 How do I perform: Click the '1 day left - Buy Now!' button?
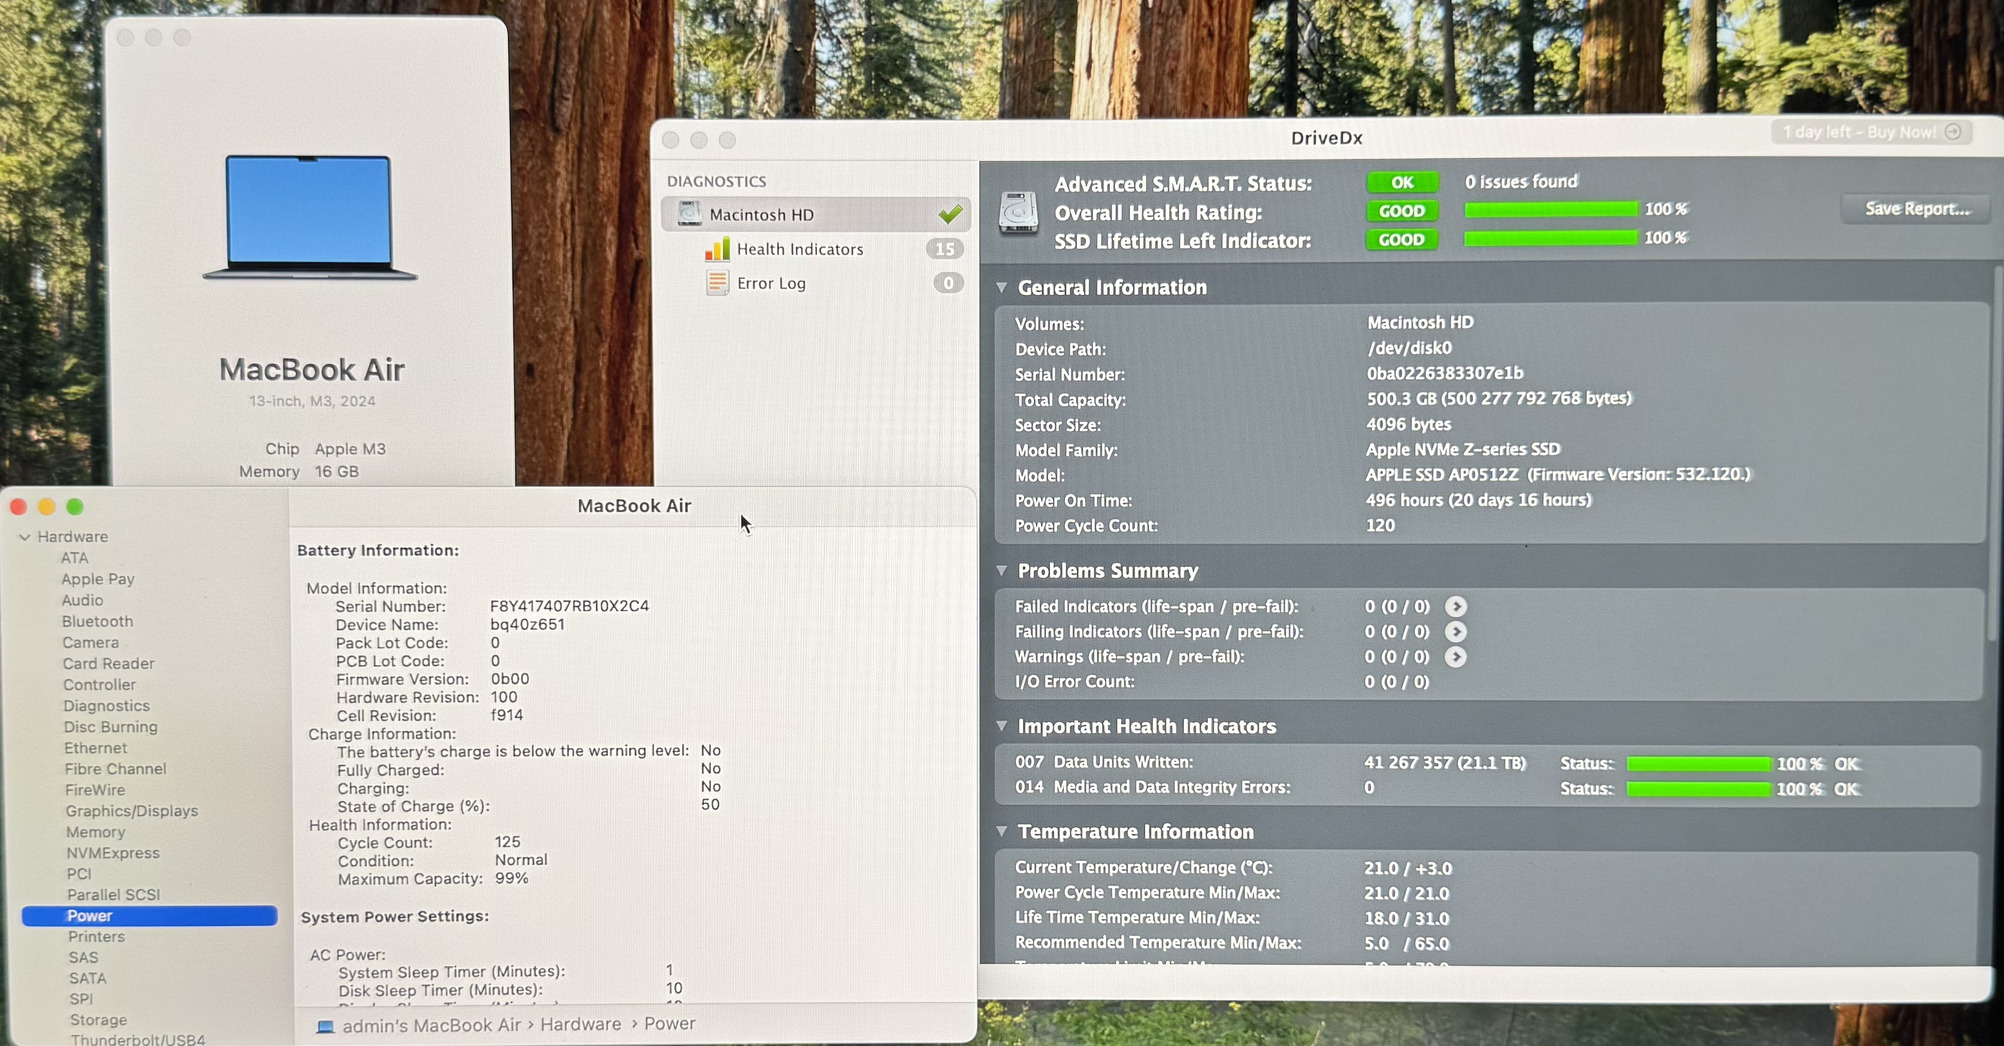click(x=1870, y=132)
